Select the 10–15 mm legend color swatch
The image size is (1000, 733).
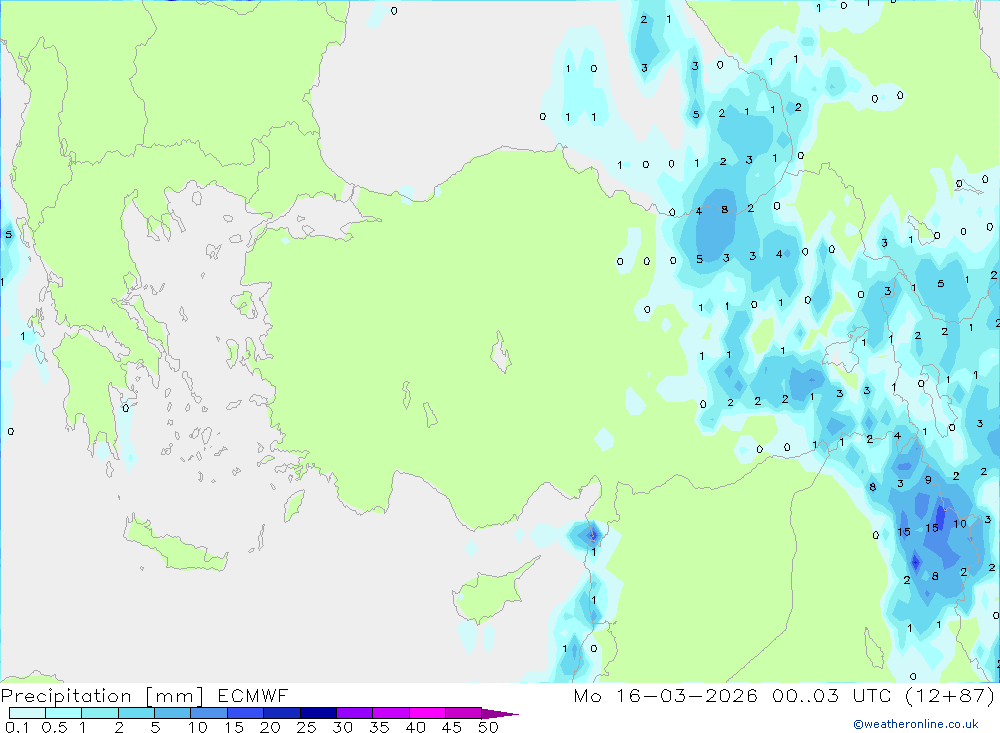pos(209,713)
